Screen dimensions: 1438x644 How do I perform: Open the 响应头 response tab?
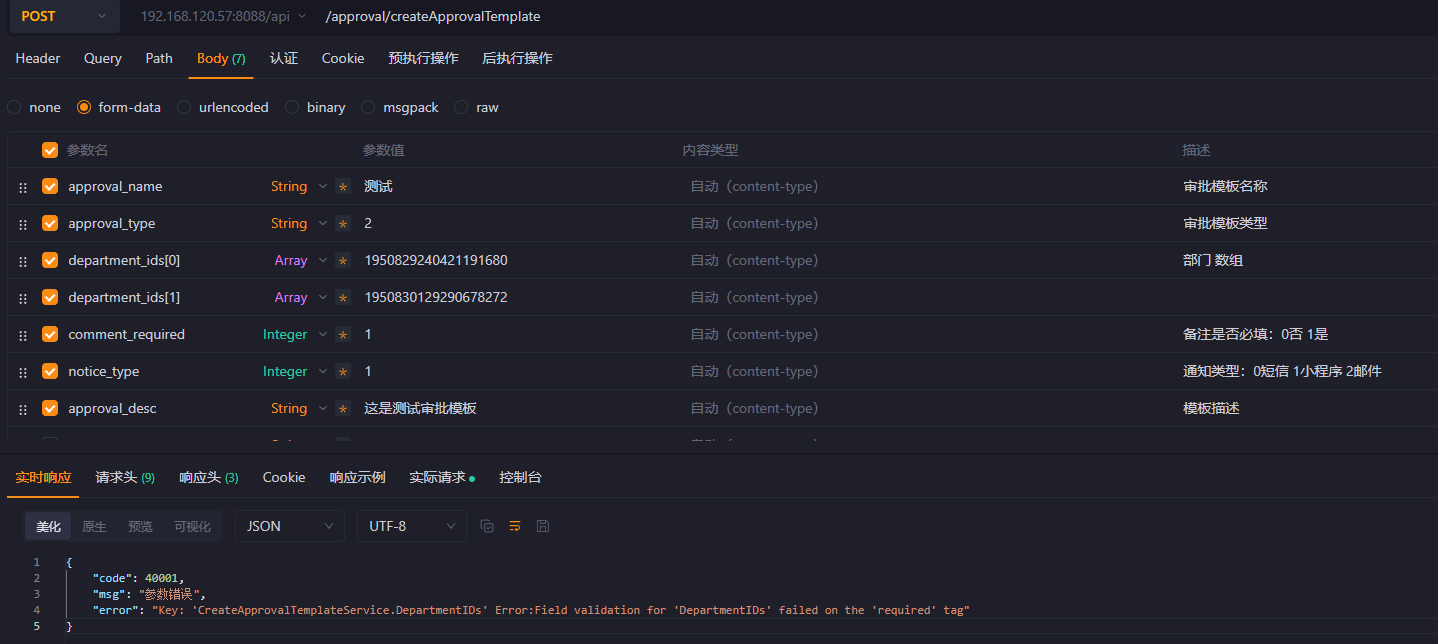pyautogui.click(x=209, y=478)
